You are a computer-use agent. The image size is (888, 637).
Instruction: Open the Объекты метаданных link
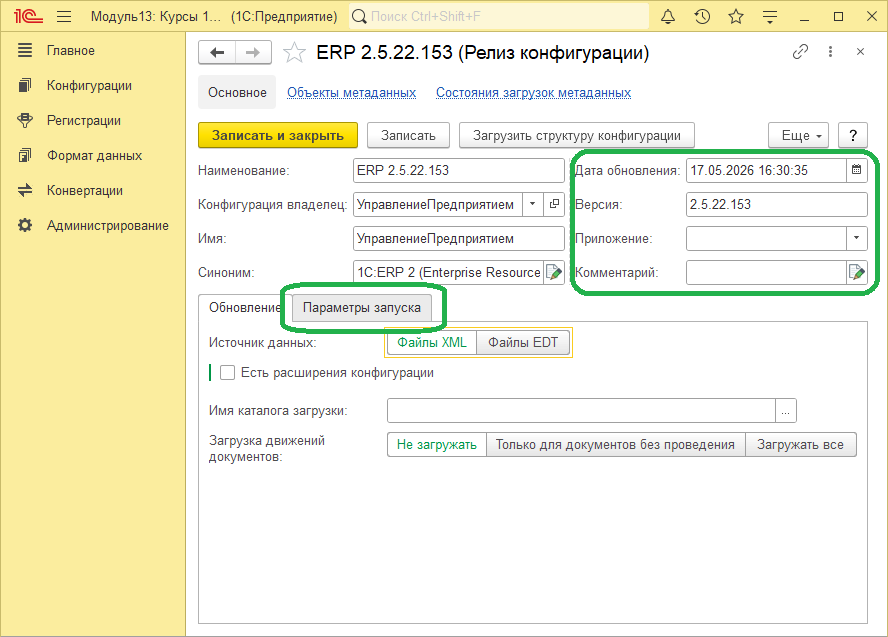coord(352,92)
